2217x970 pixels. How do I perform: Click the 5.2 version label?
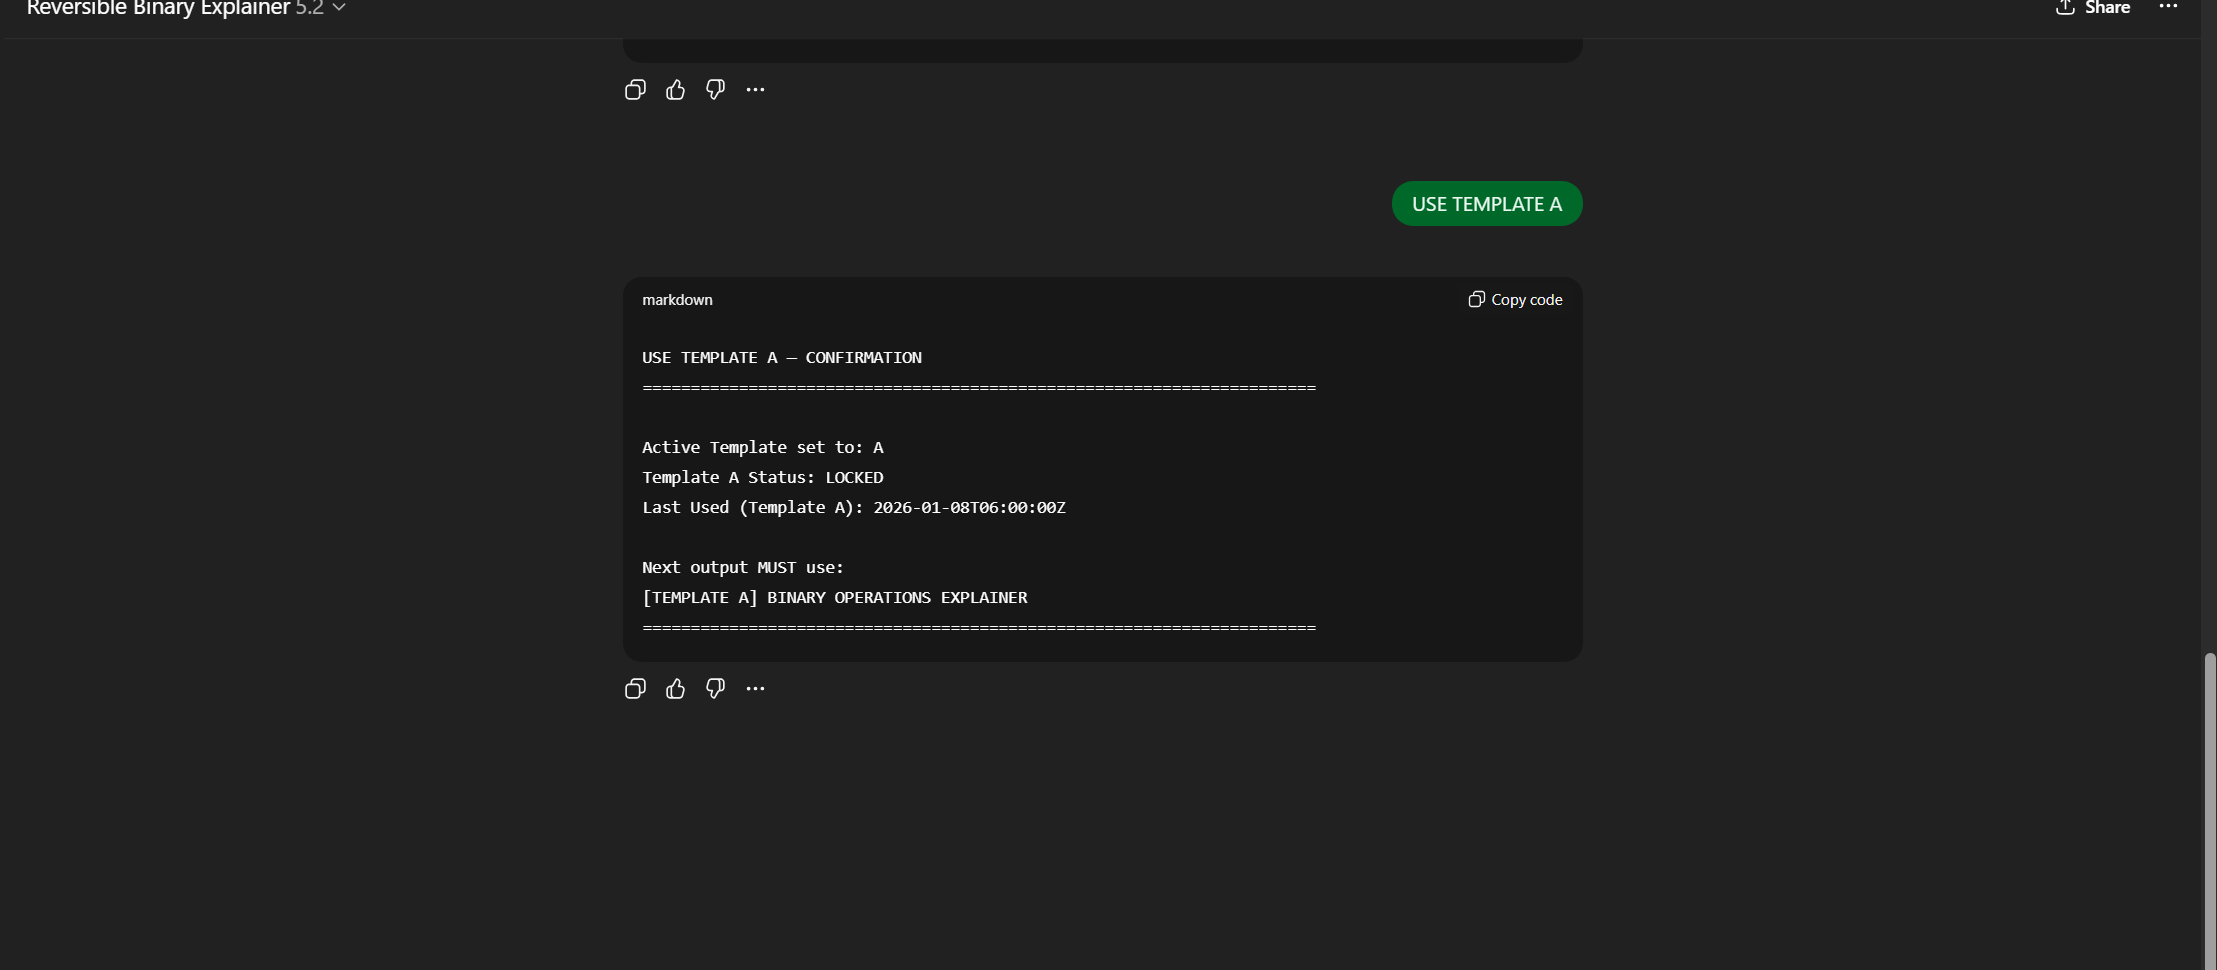click(x=308, y=7)
